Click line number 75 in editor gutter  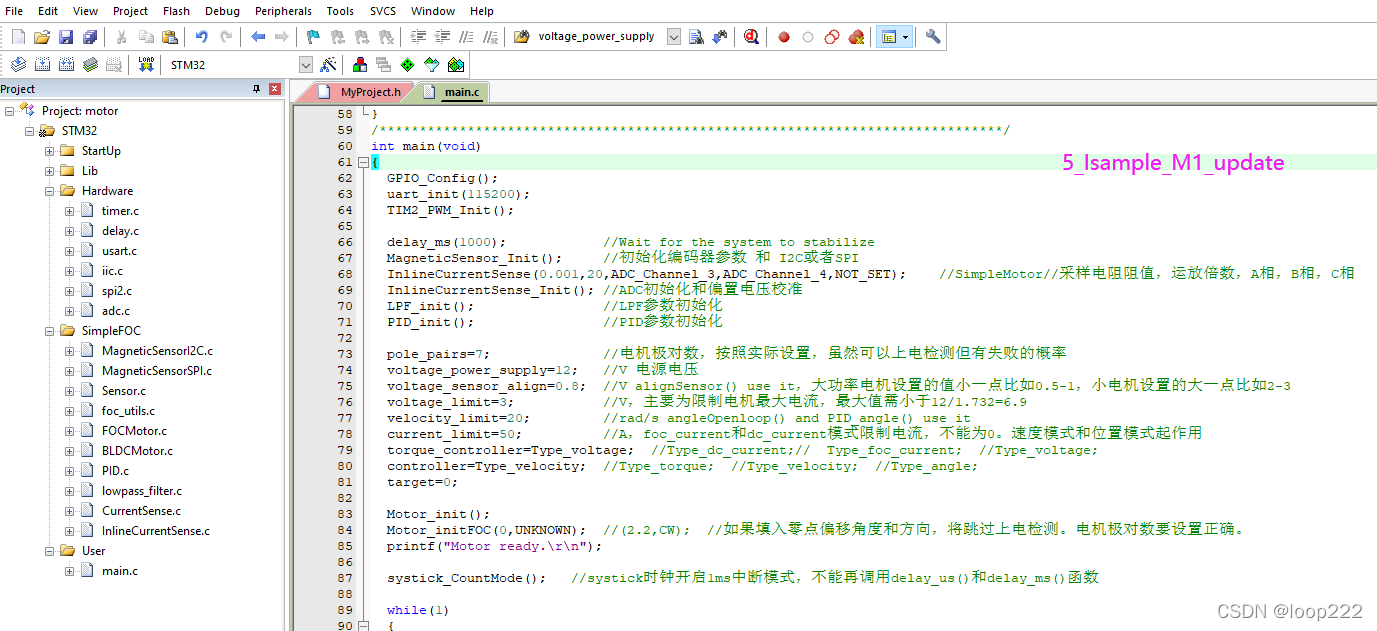(345, 386)
